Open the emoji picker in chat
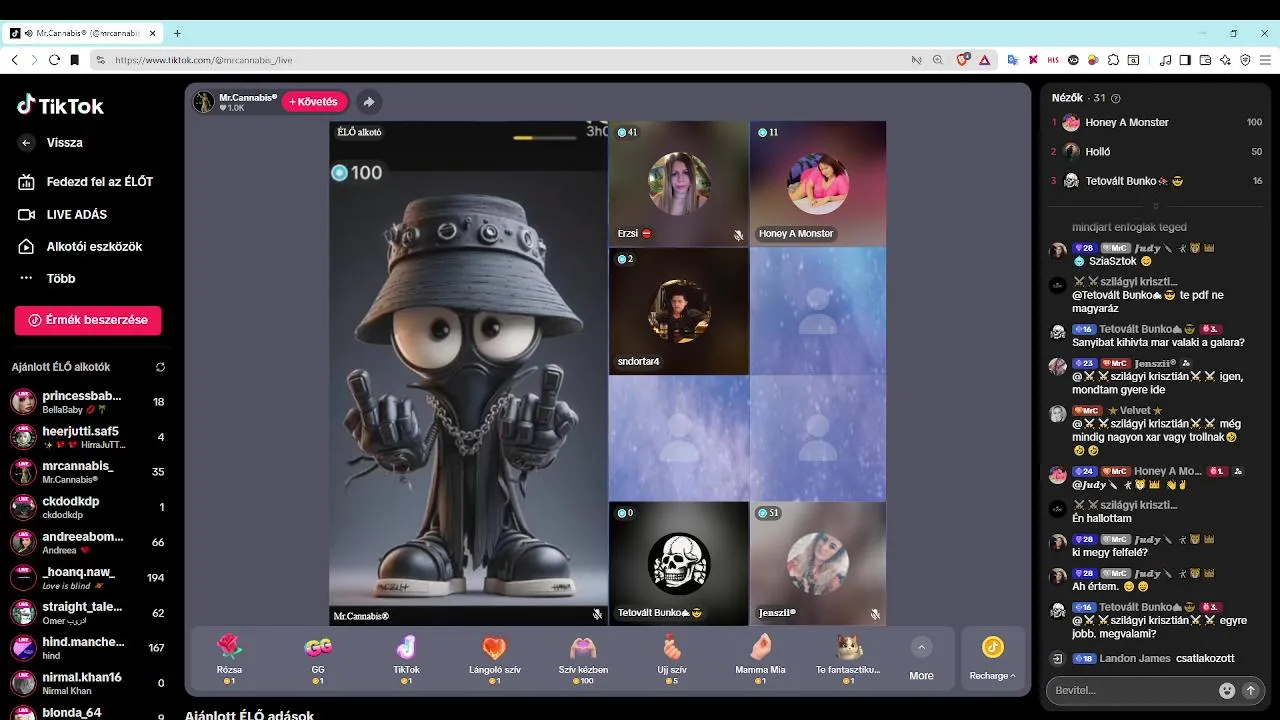 point(1227,690)
